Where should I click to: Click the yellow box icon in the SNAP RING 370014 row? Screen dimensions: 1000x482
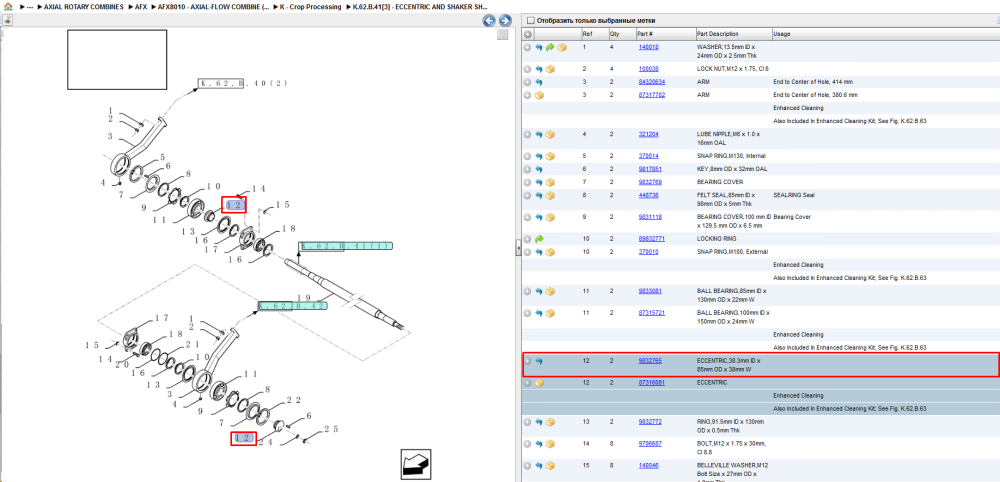pyautogui.click(x=550, y=156)
